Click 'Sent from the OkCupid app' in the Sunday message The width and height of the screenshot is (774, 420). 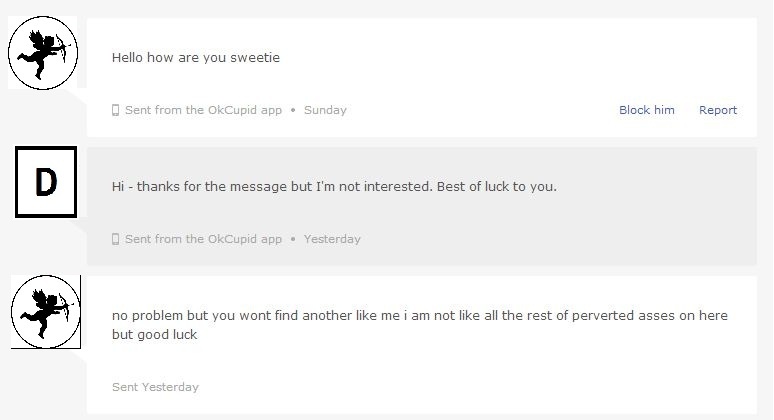203,110
